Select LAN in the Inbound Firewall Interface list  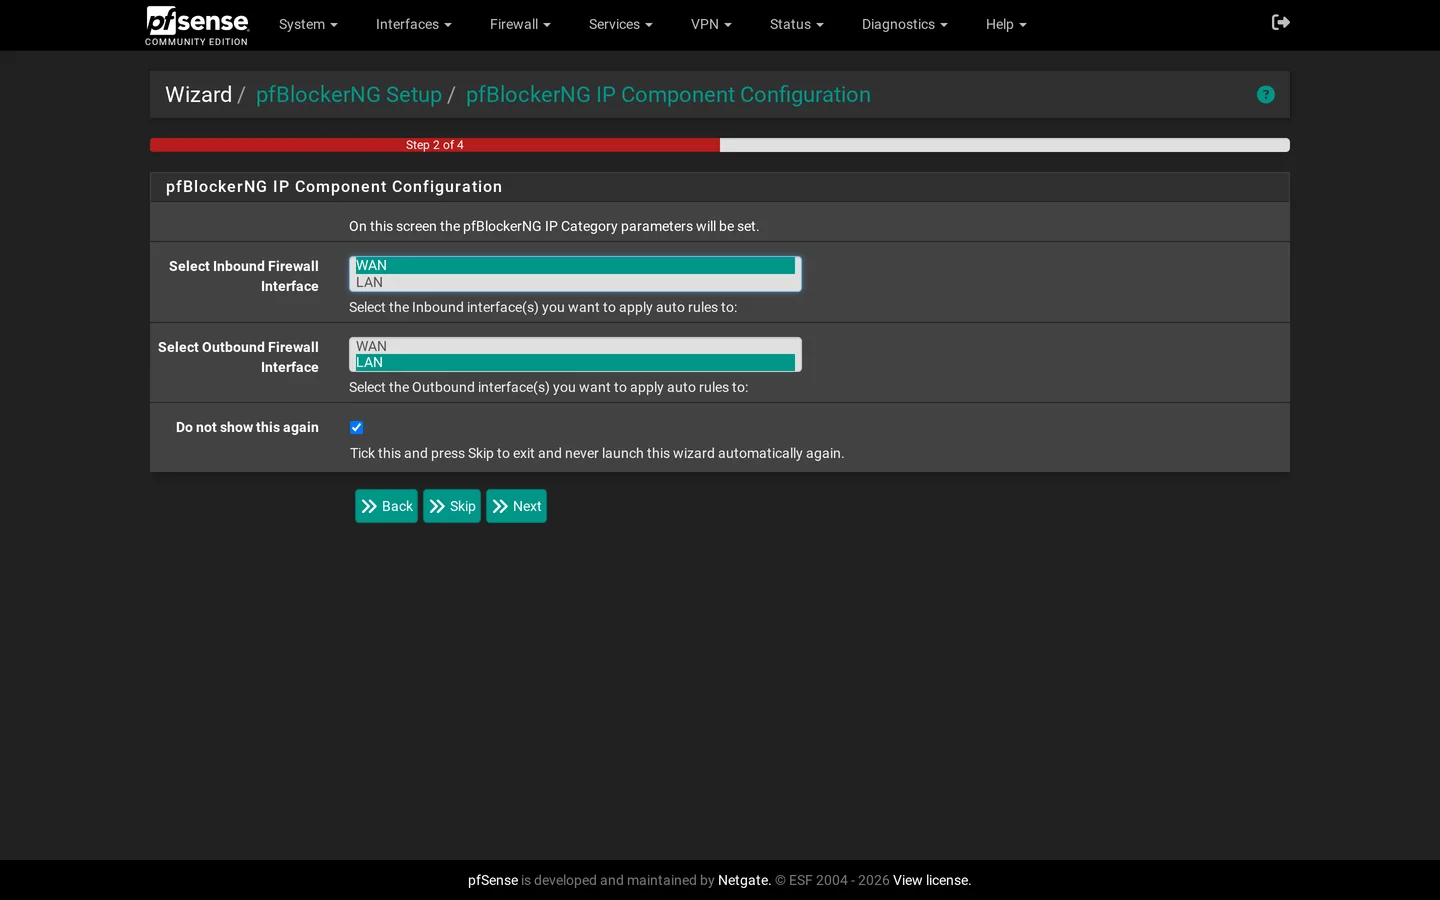click(x=575, y=283)
